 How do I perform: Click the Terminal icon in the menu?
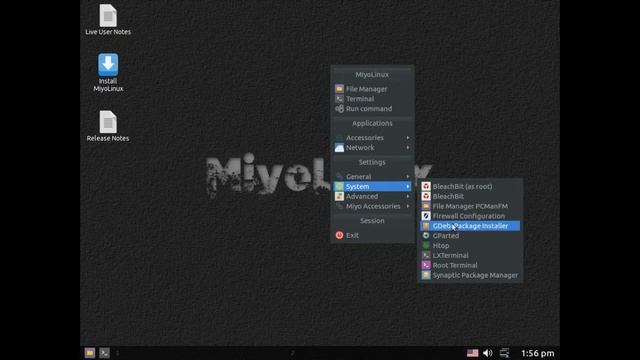[x=339, y=99]
